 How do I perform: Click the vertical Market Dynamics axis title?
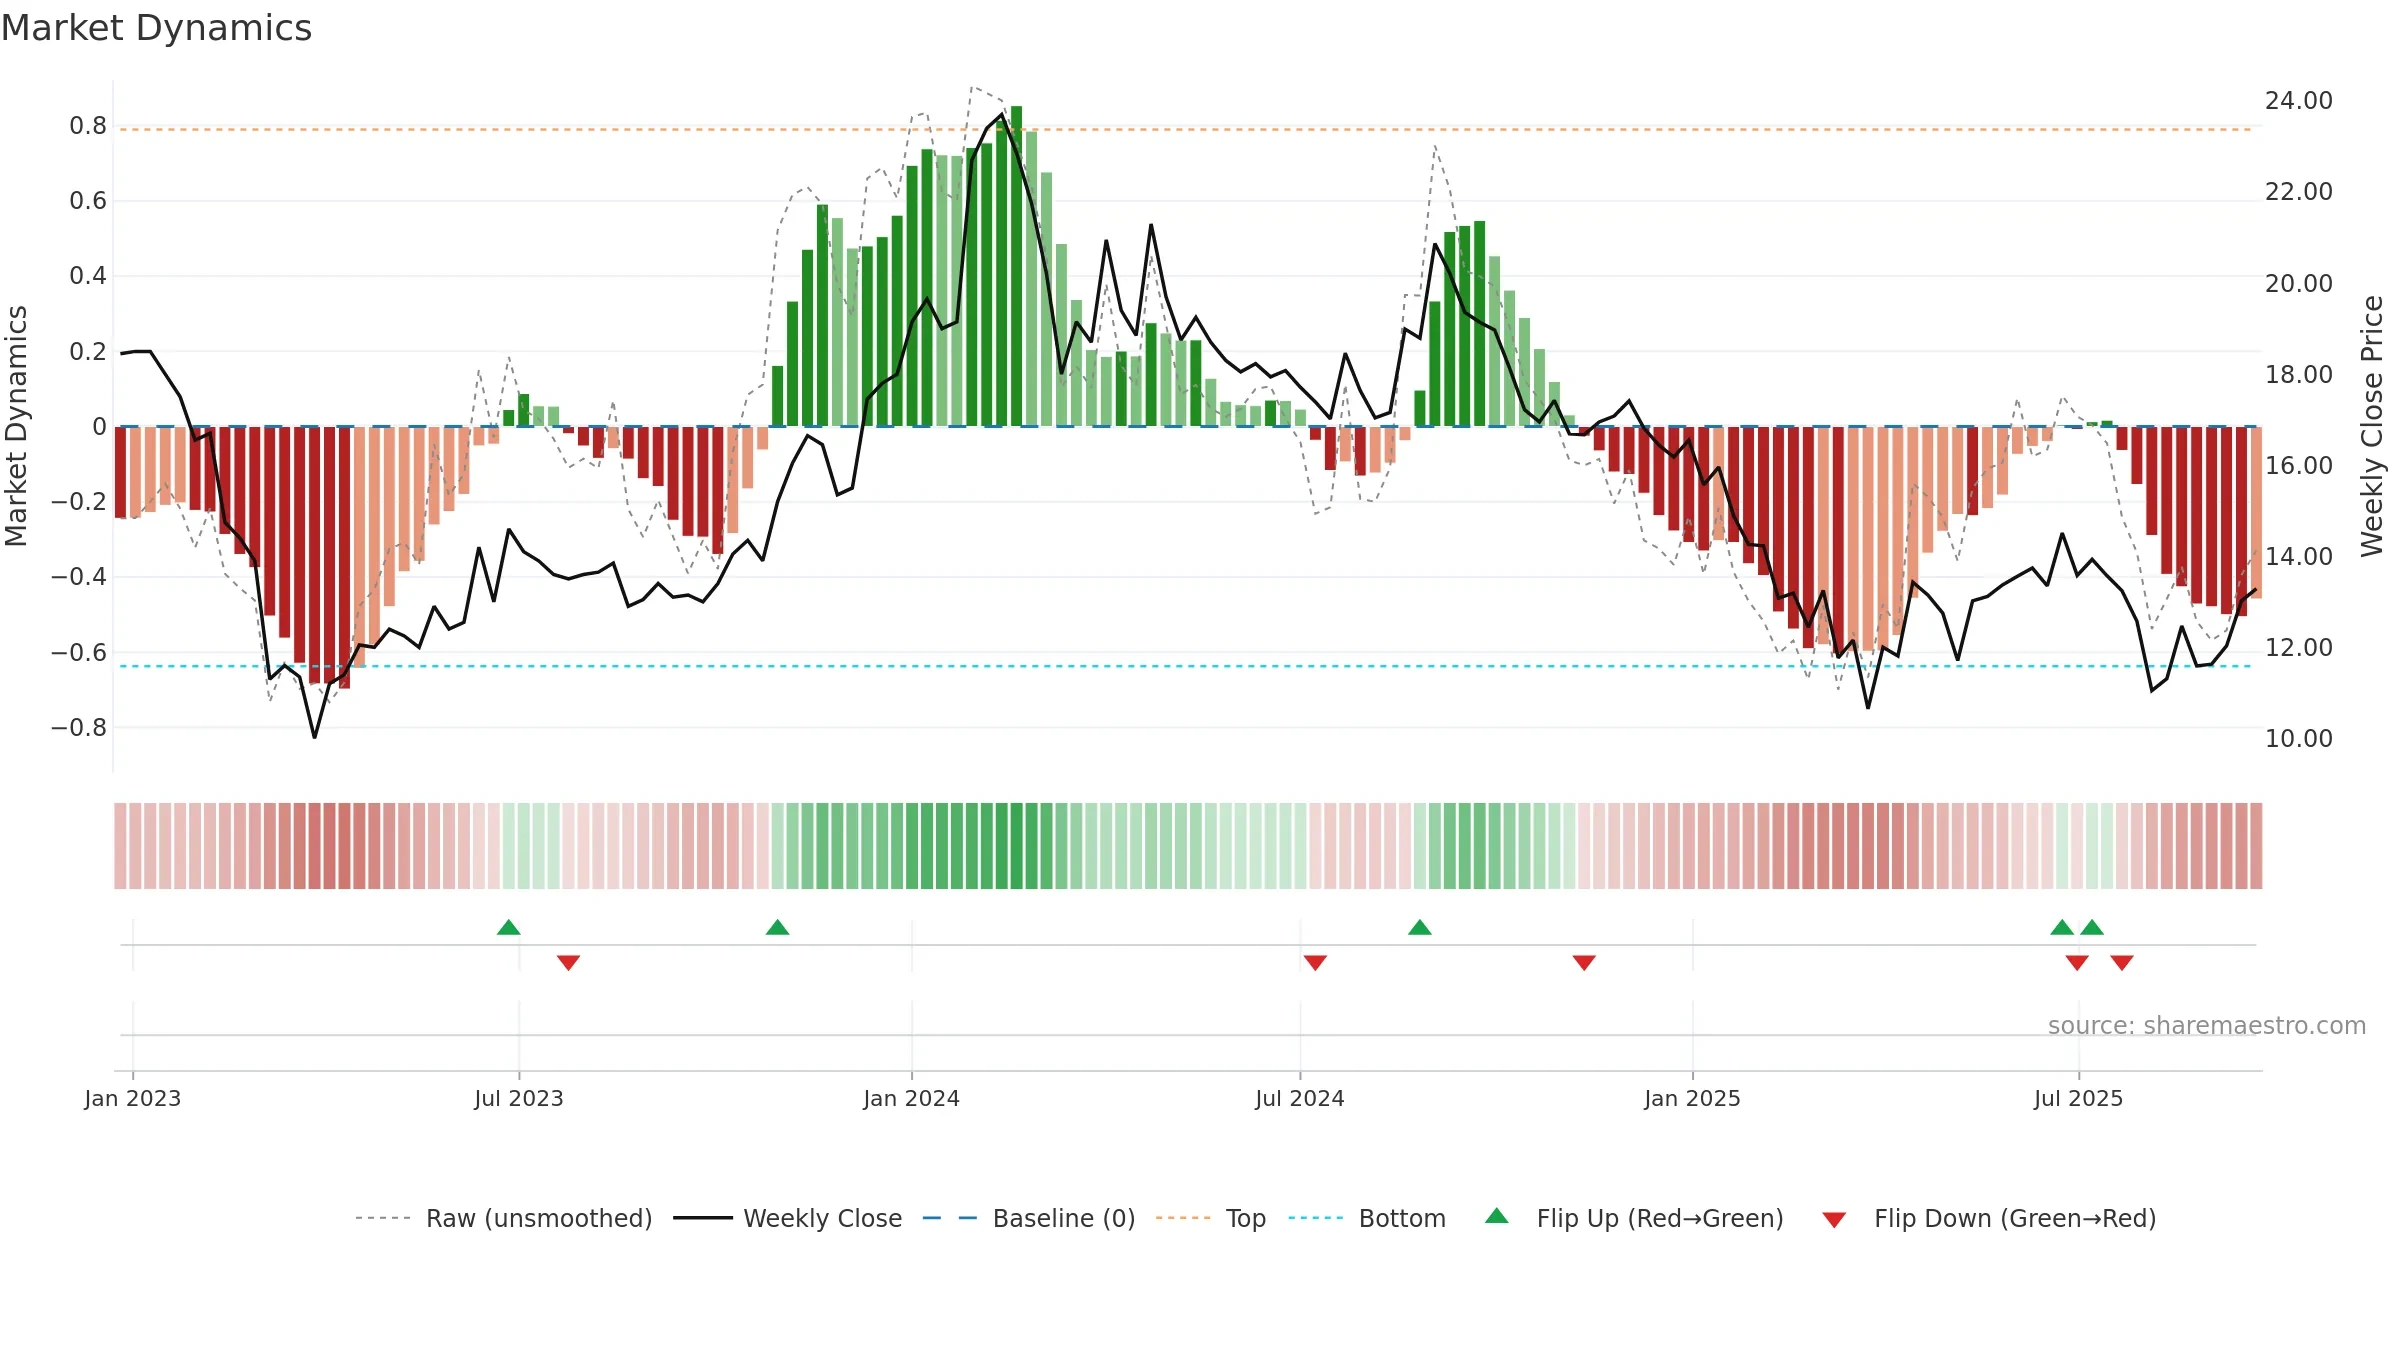click(x=16, y=426)
